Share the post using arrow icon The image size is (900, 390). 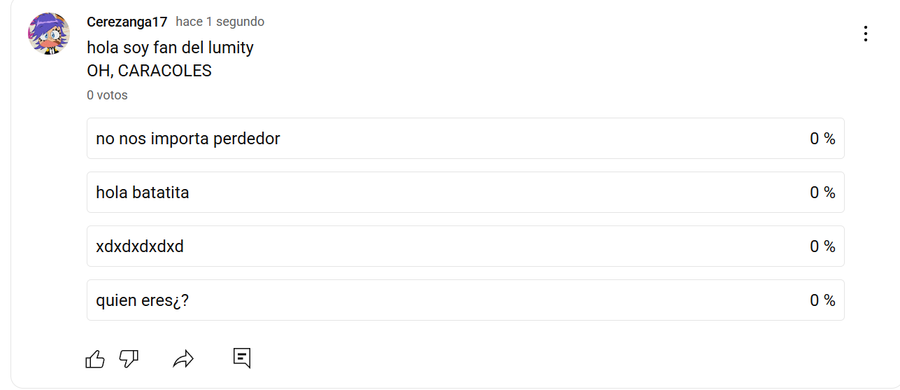click(x=183, y=360)
